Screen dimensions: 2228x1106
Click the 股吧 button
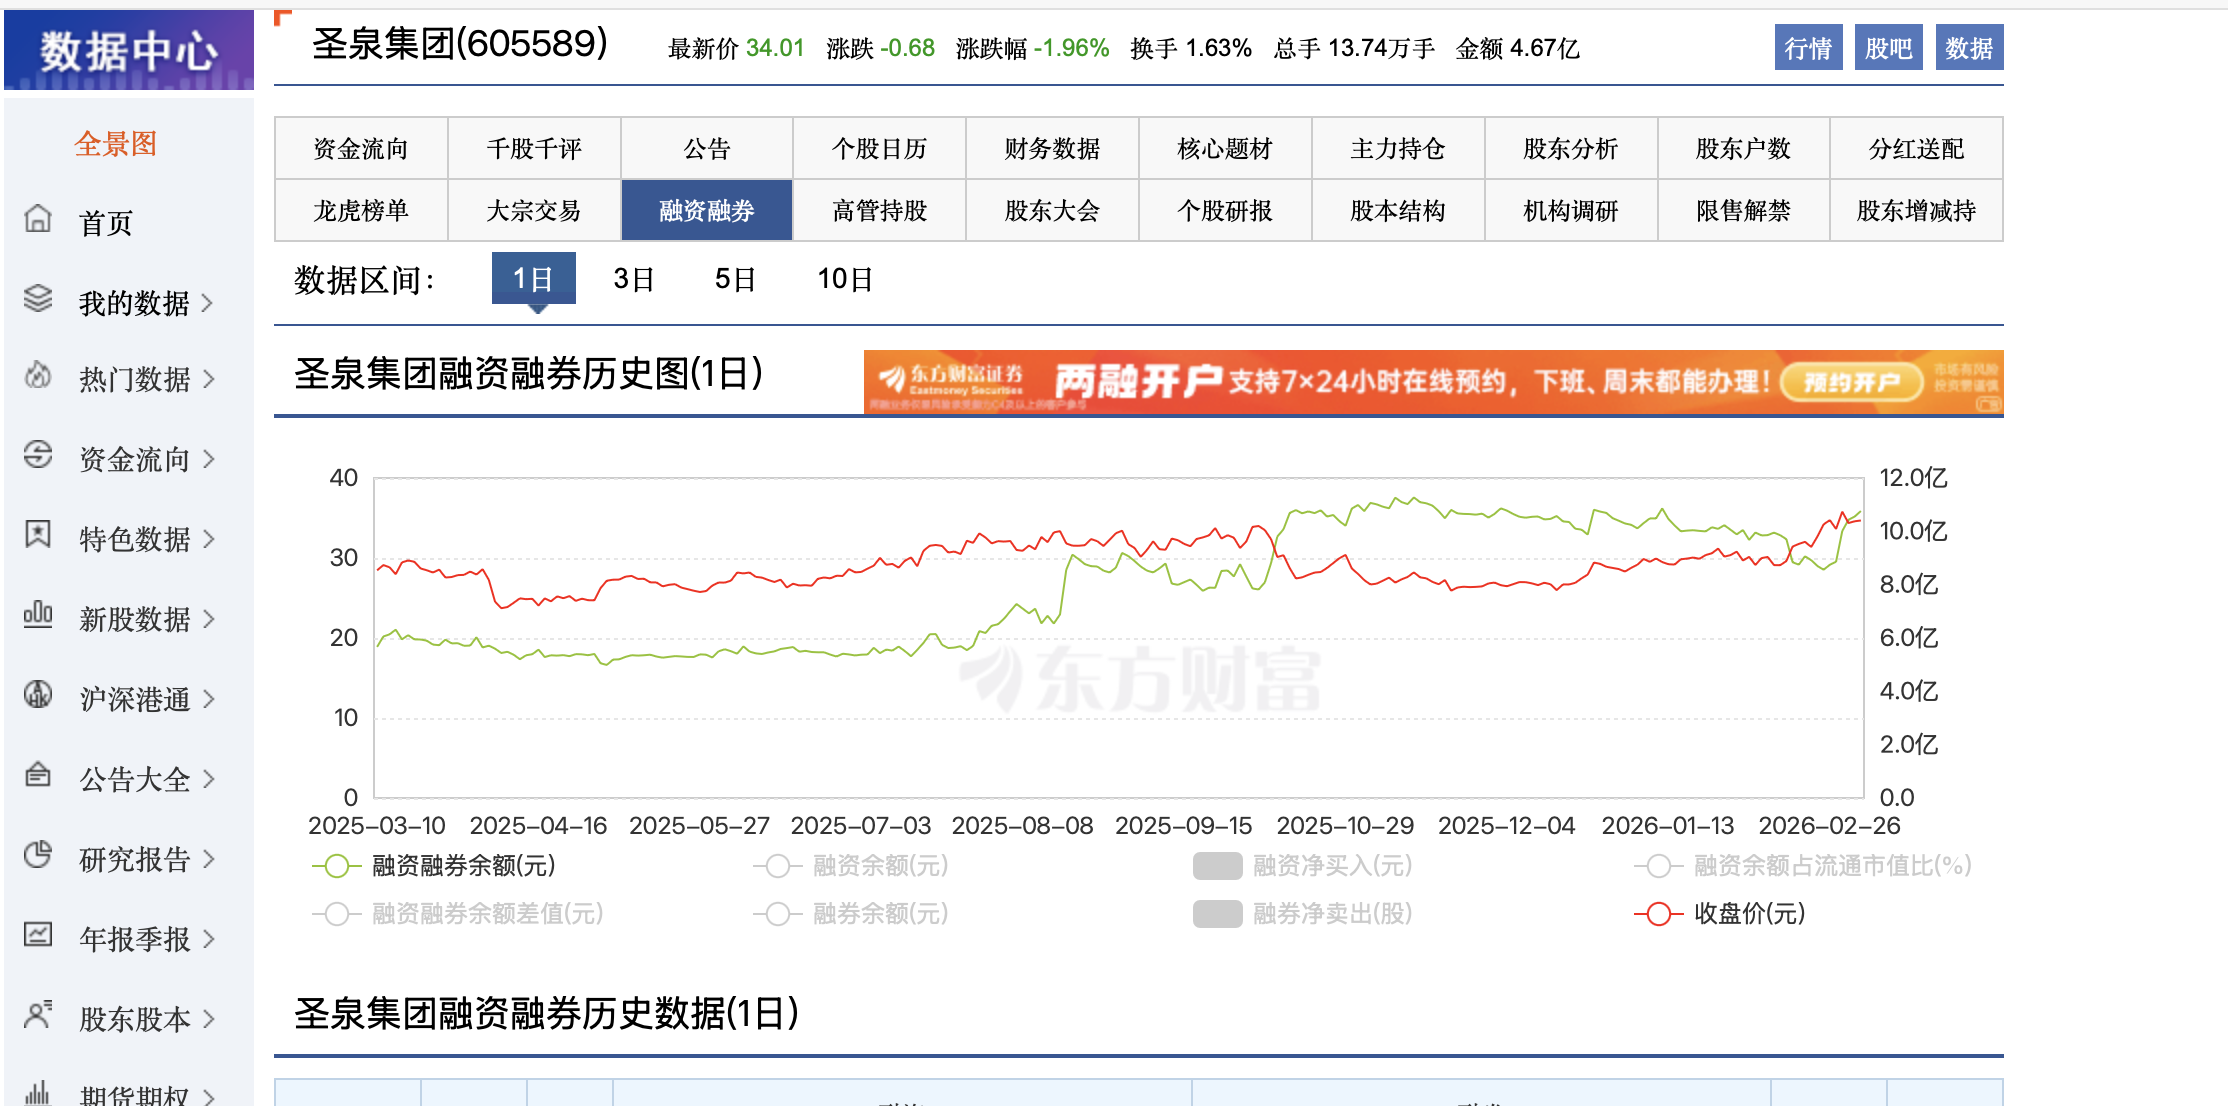coord(1888,48)
